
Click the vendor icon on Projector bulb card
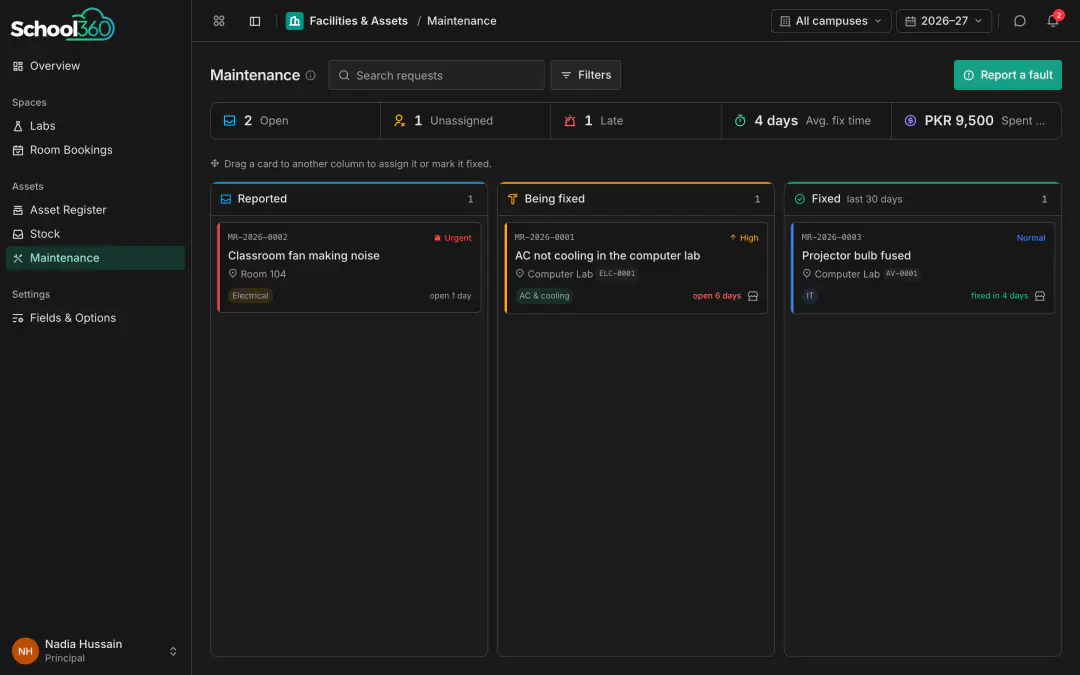[x=1040, y=296]
